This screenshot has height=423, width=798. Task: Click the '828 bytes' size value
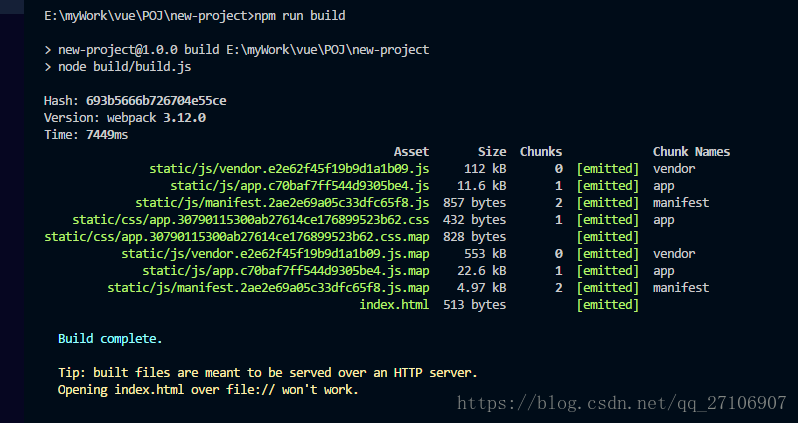tap(475, 237)
